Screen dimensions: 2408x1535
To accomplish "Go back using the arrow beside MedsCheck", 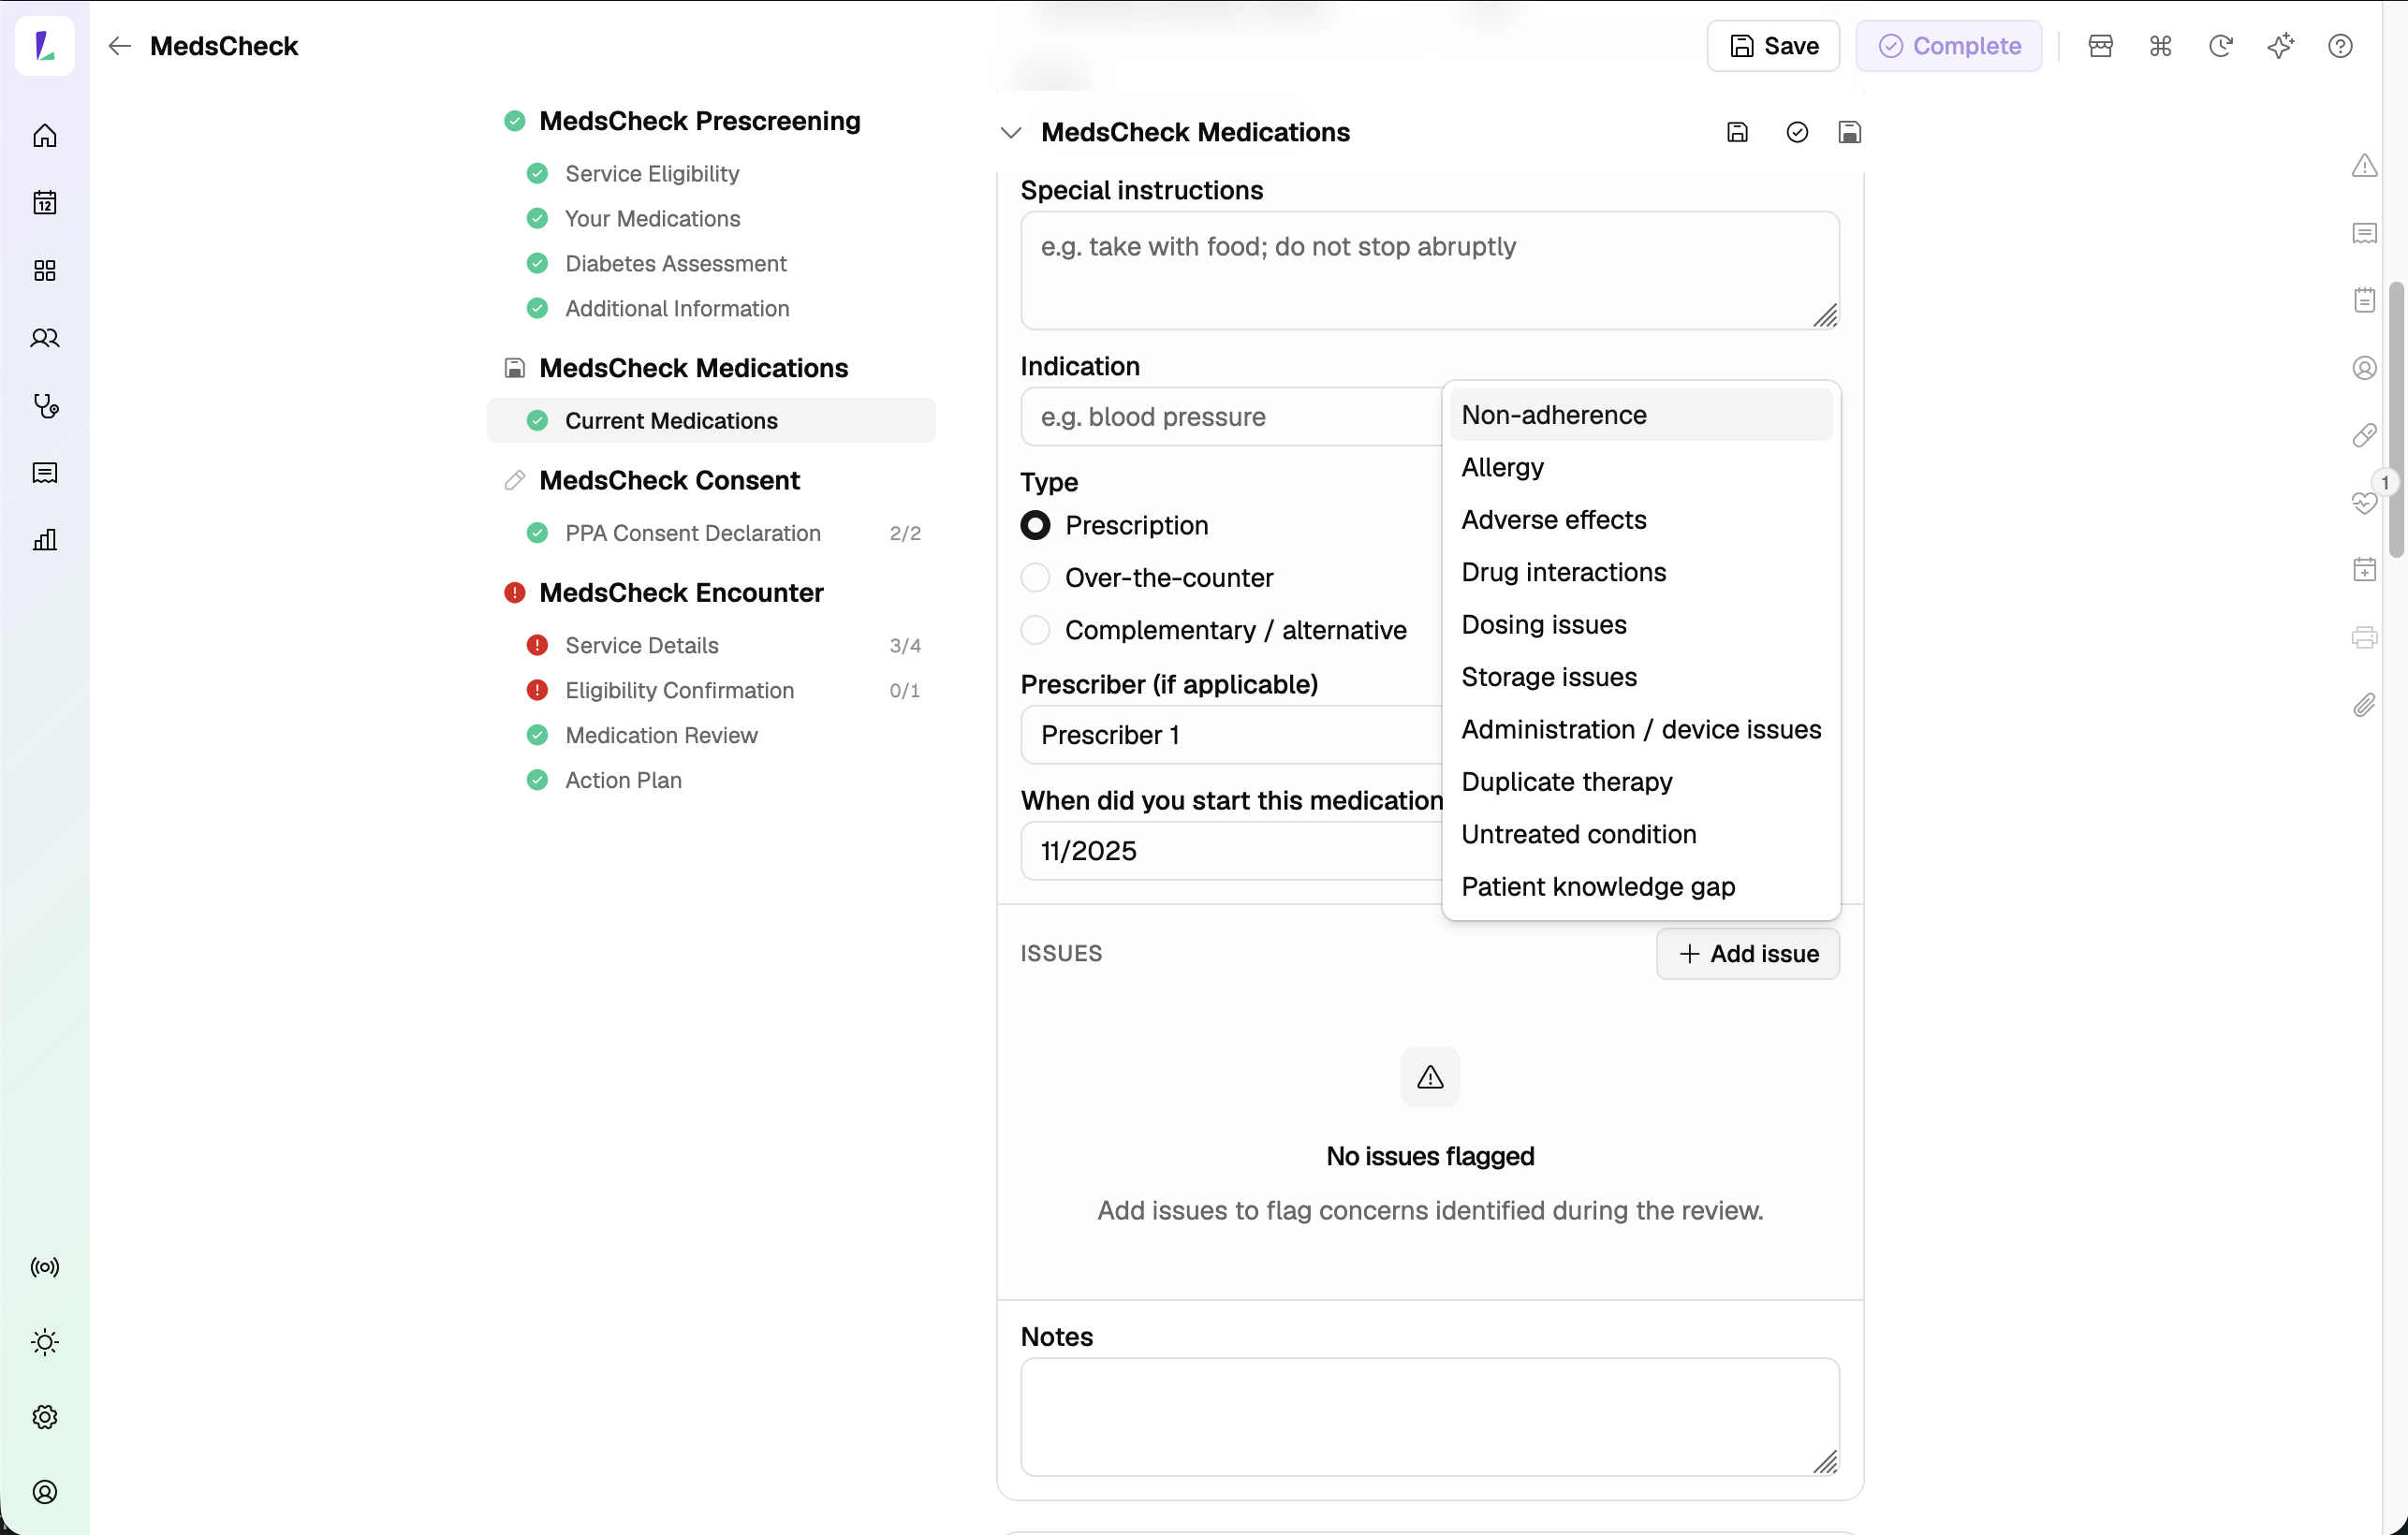I will [119, 46].
